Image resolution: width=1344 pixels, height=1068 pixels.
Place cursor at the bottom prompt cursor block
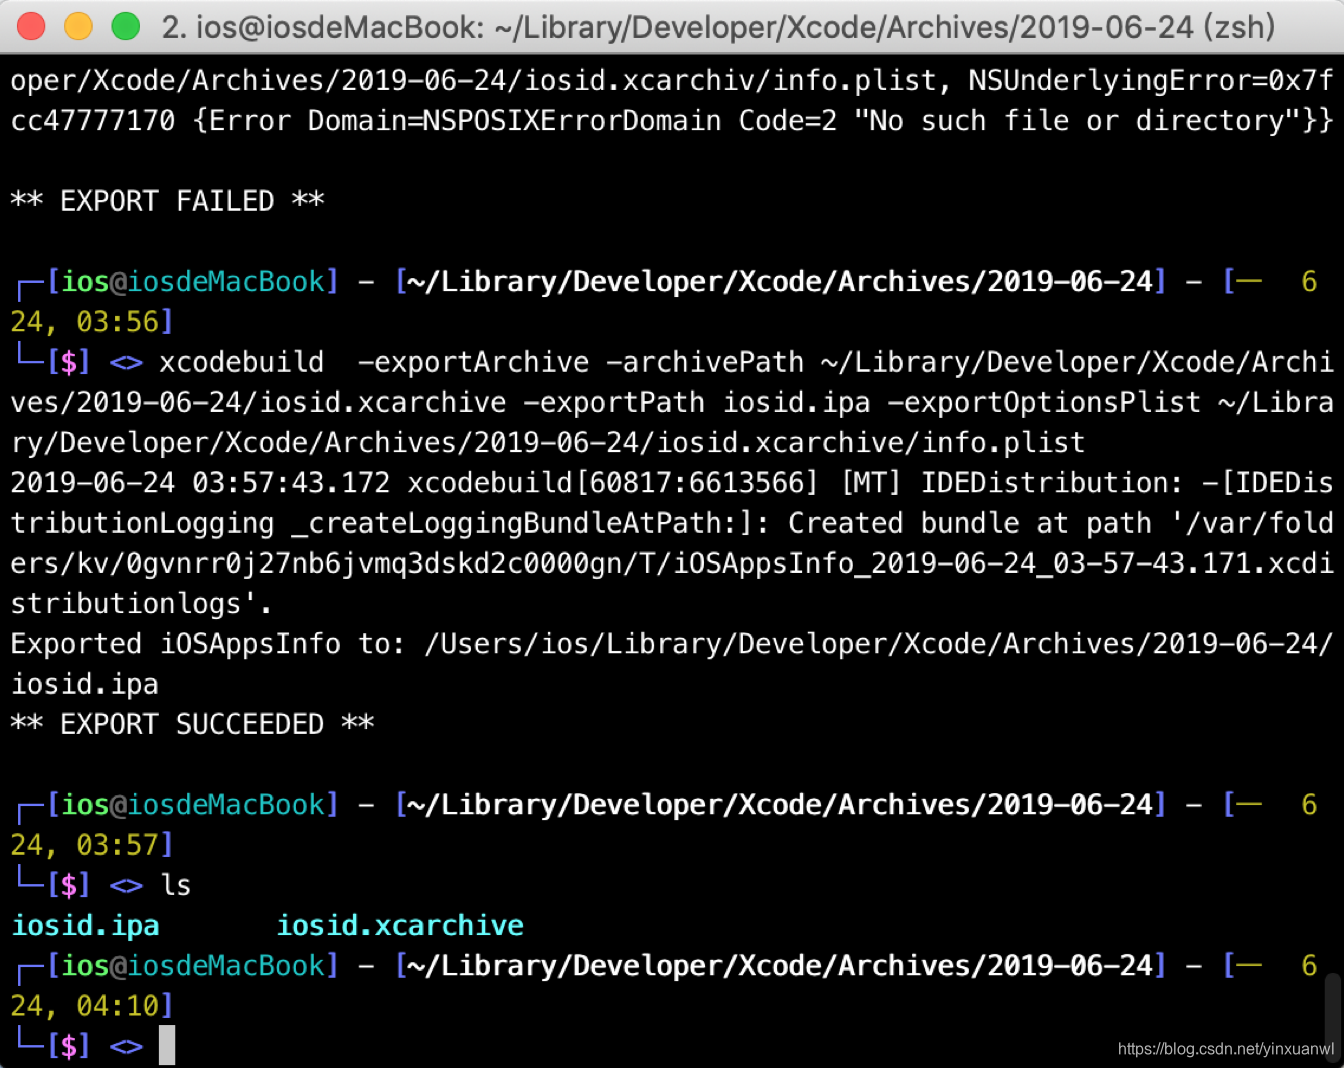coord(167,1045)
